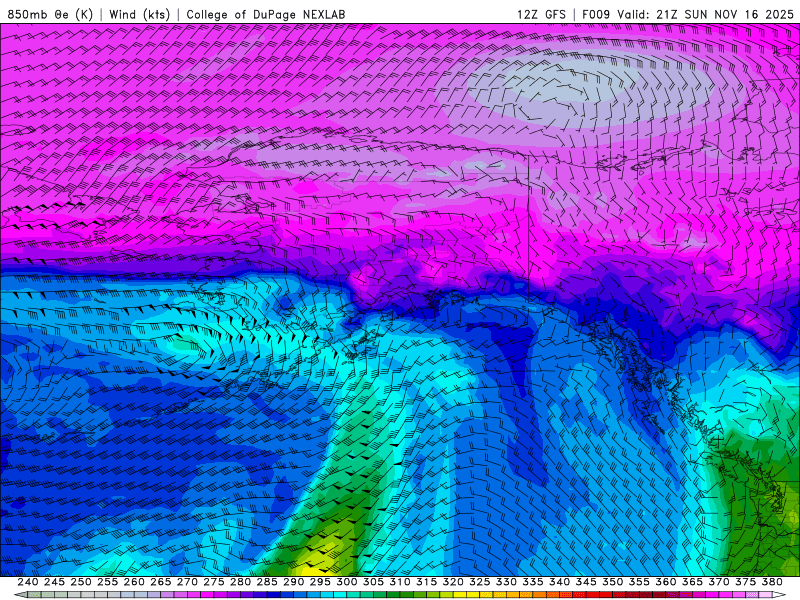Click the 300 legend label
The width and height of the screenshot is (800, 600).
(346, 582)
